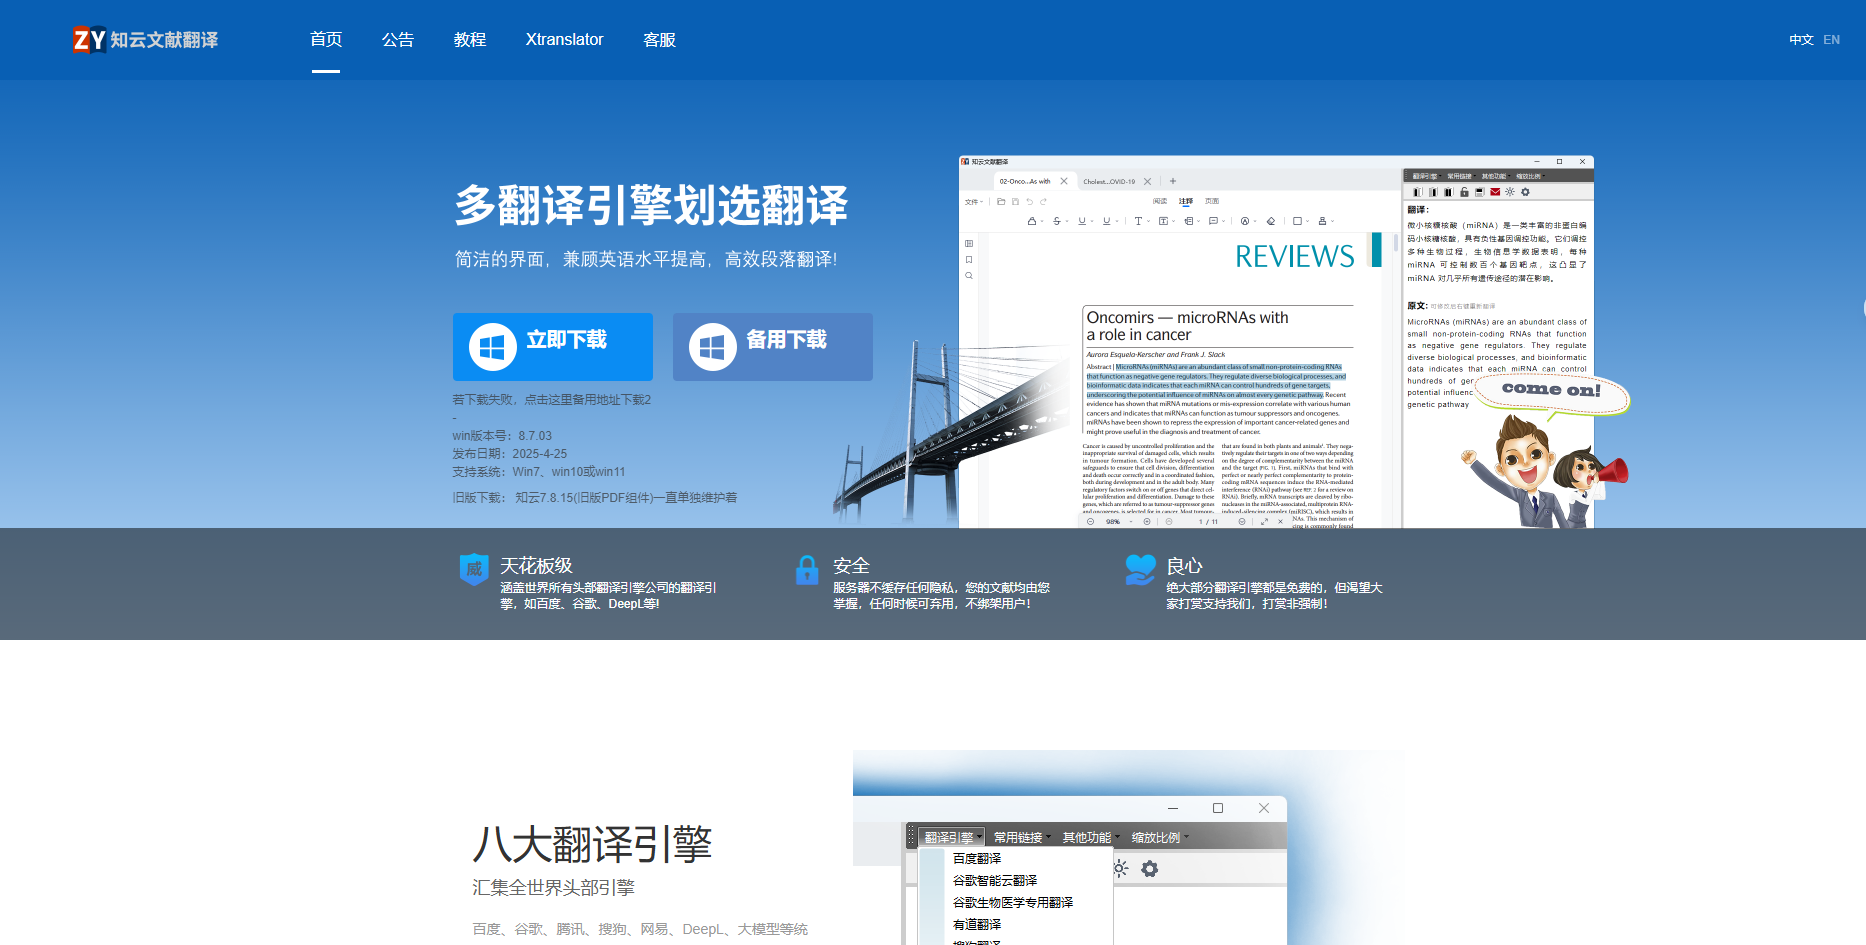Screen dimensions: 1866x945
Task: Open the 客服 navigation item
Action: click(660, 40)
